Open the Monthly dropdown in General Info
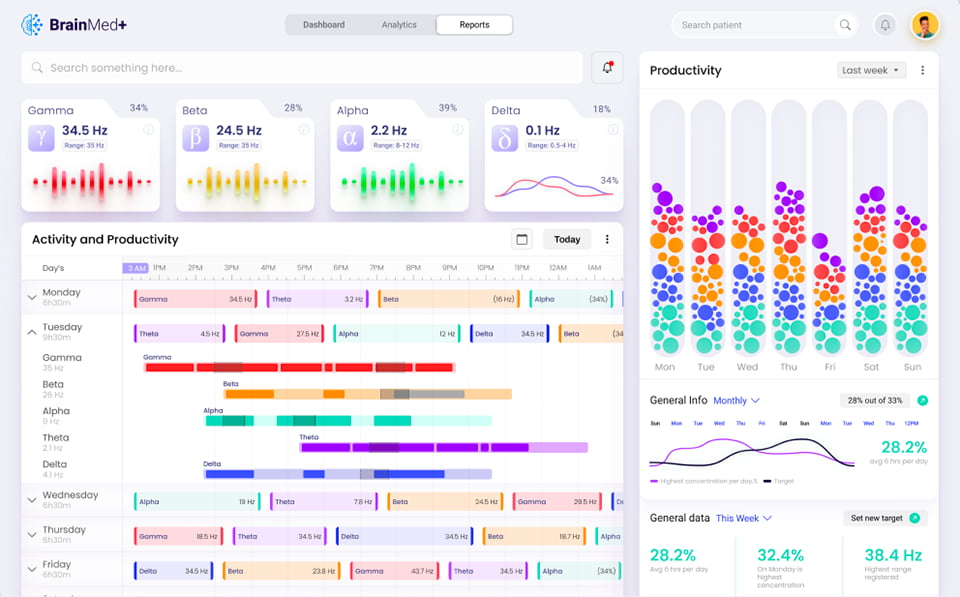 click(x=736, y=400)
